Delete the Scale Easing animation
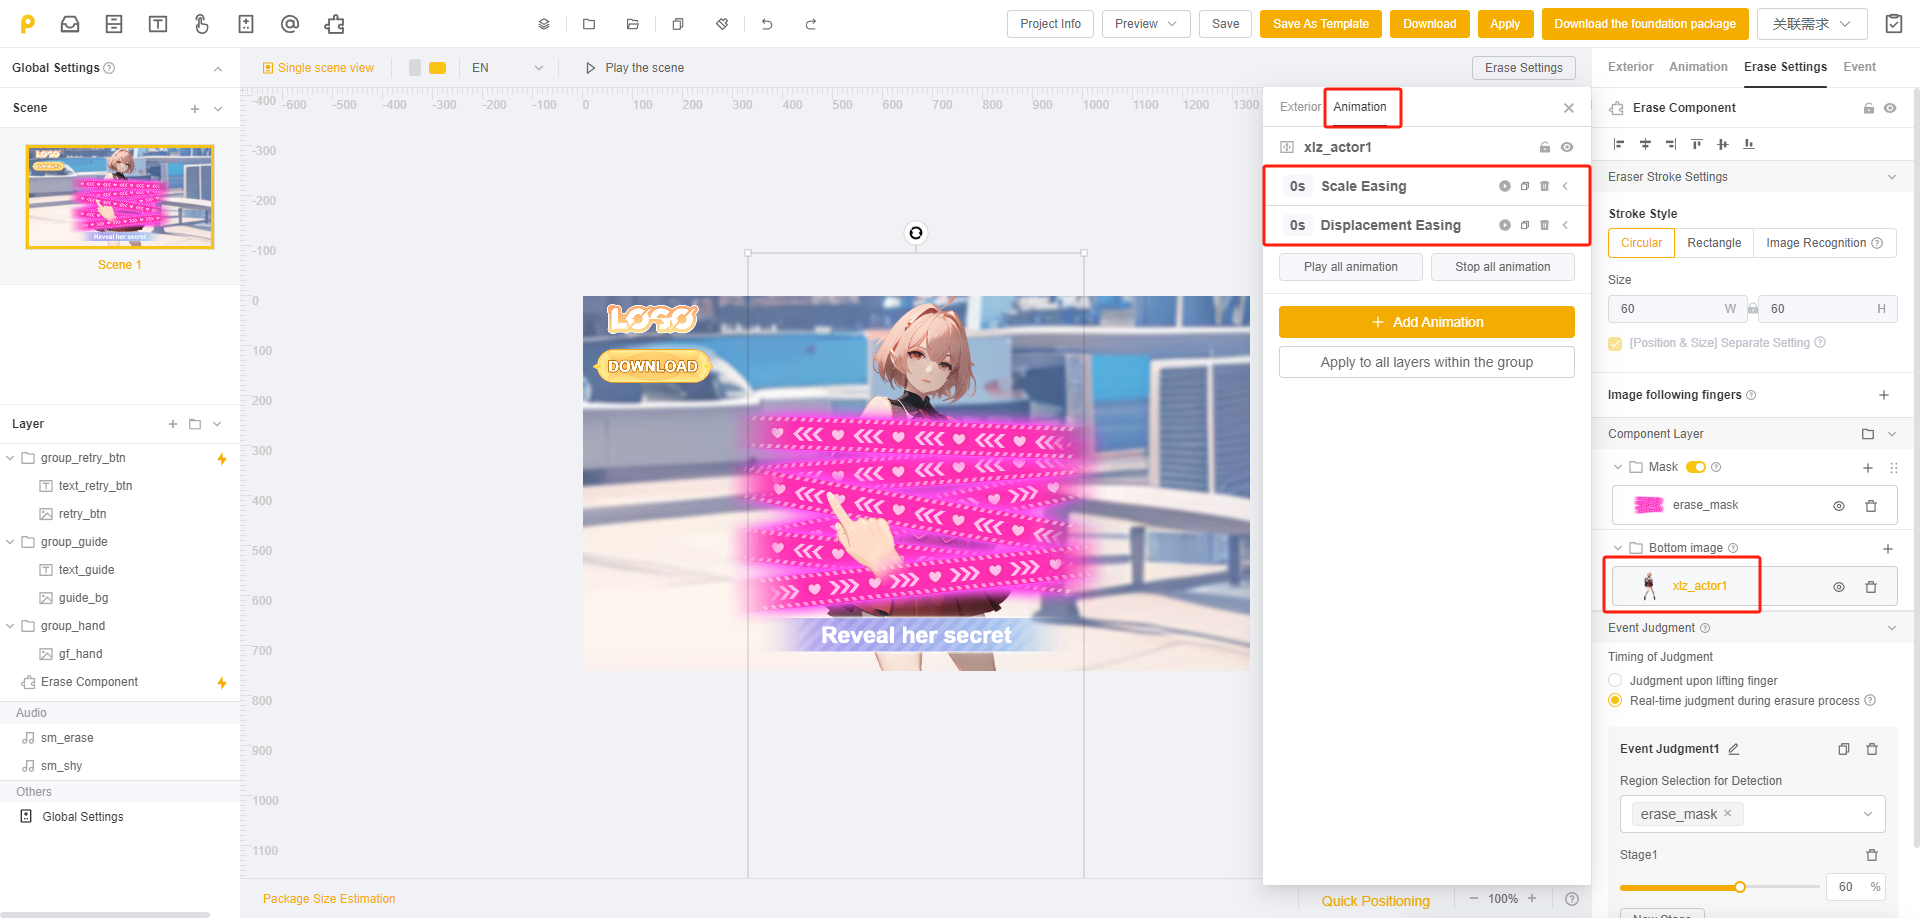Viewport: 1920px width, 918px height. point(1544,186)
